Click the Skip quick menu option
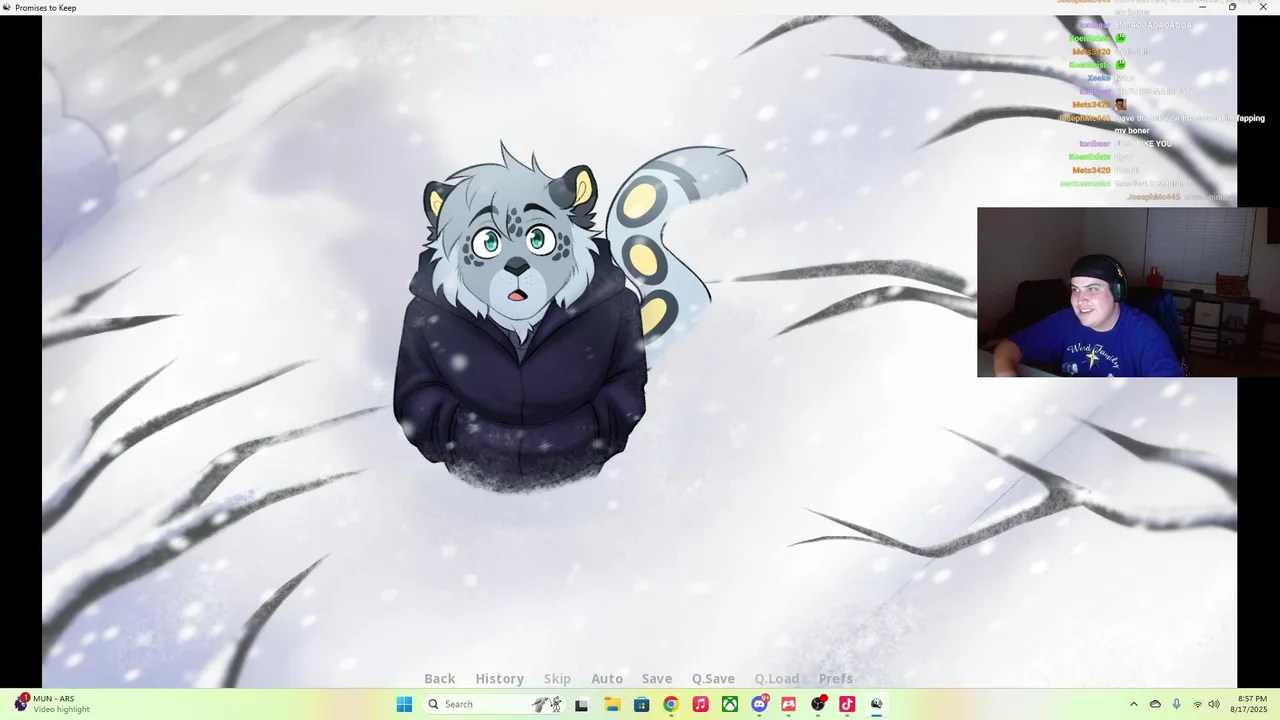Viewport: 1280px width, 720px height. point(557,679)
